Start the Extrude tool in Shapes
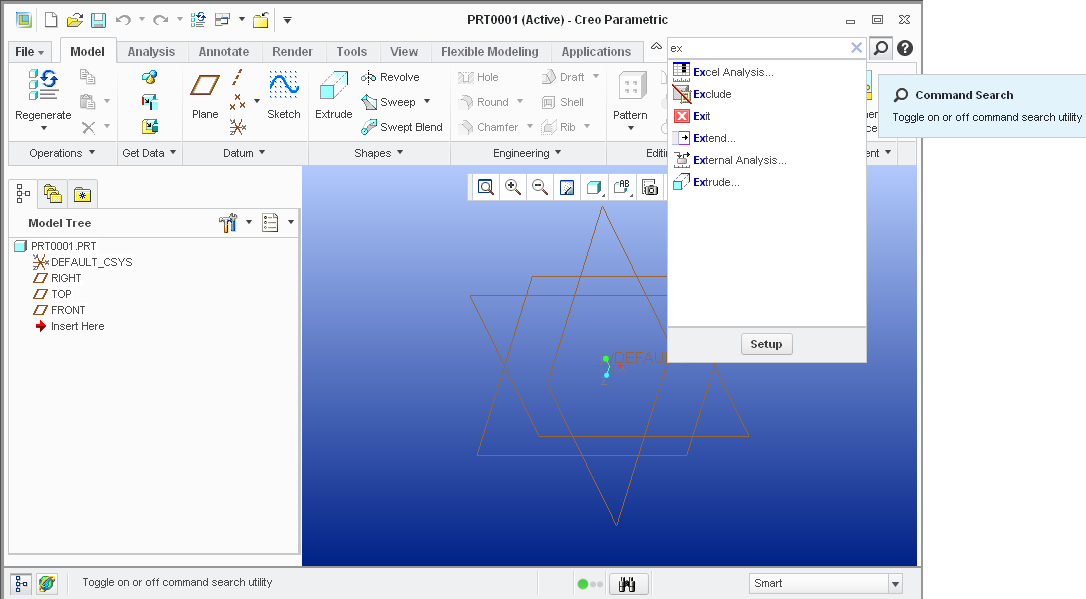The width and height of the screenshot is (1086, 599). click(x=334, y=95)
